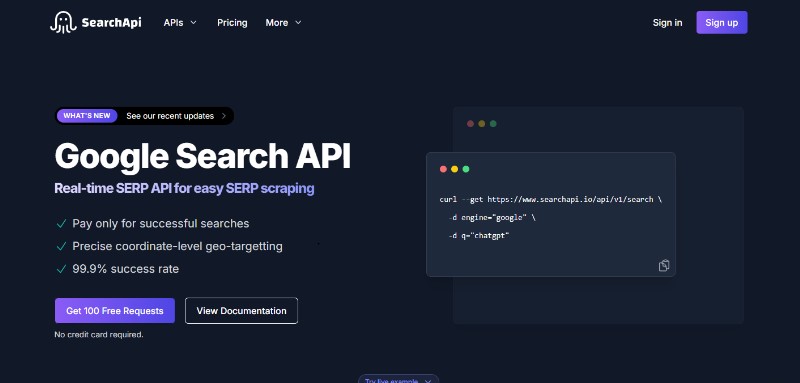The height and width of the screenshot is (383, 800).
Task: Click the q="chatgpt" code line
Action: click(x=479, y=236)
